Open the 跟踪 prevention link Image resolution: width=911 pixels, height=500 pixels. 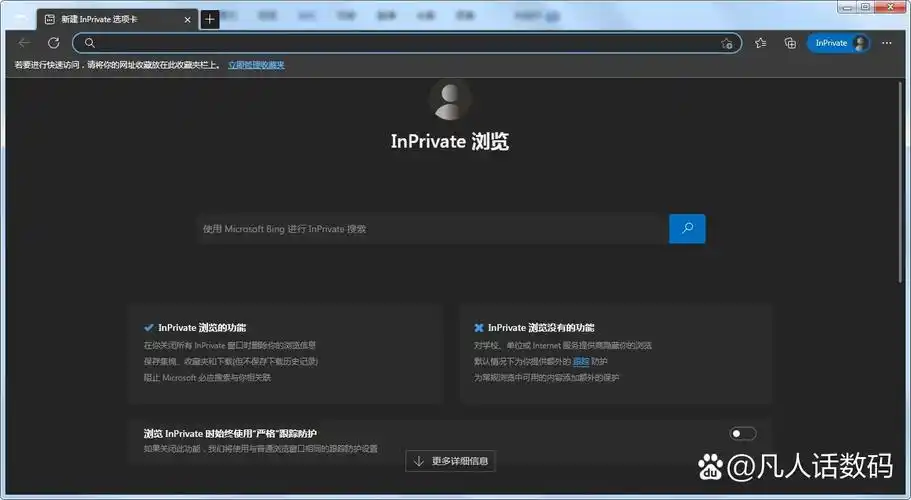(x=581, y=361)
